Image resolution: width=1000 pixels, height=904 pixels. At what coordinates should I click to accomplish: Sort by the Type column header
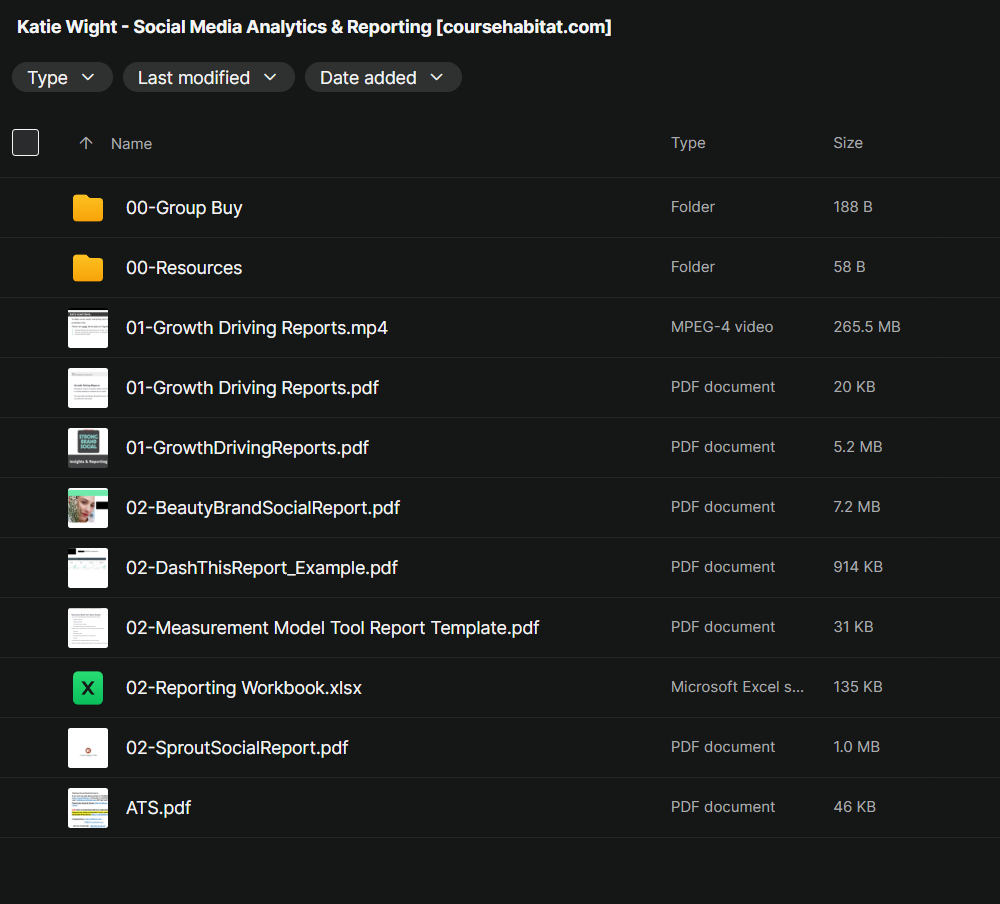pos(688,143)
